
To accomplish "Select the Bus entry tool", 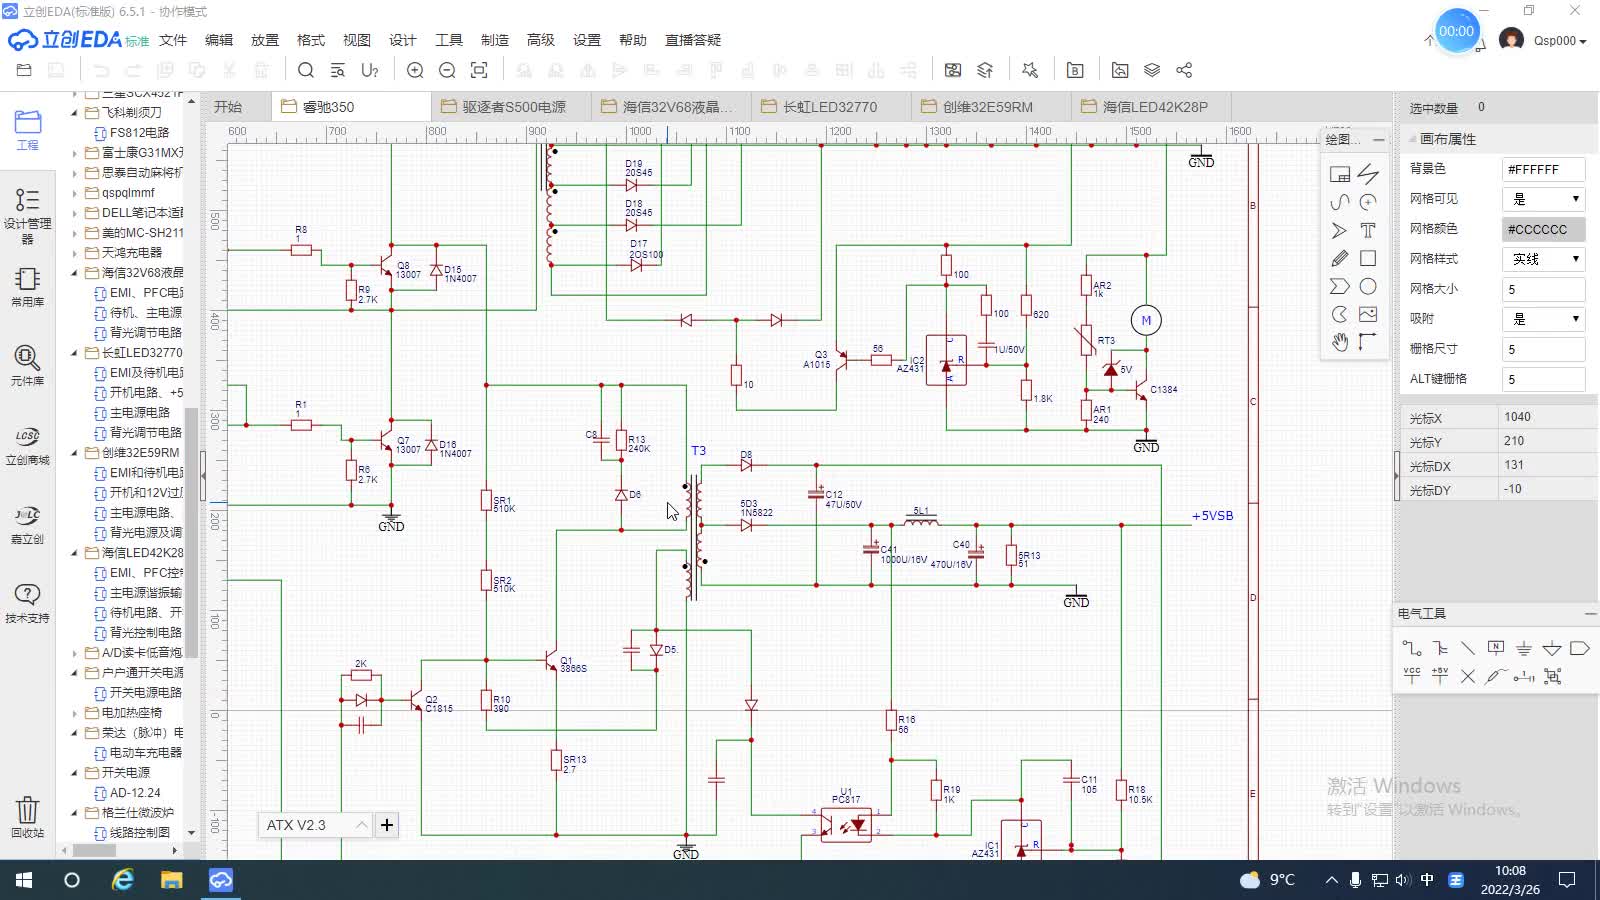I will click(x=1468, y=648).
